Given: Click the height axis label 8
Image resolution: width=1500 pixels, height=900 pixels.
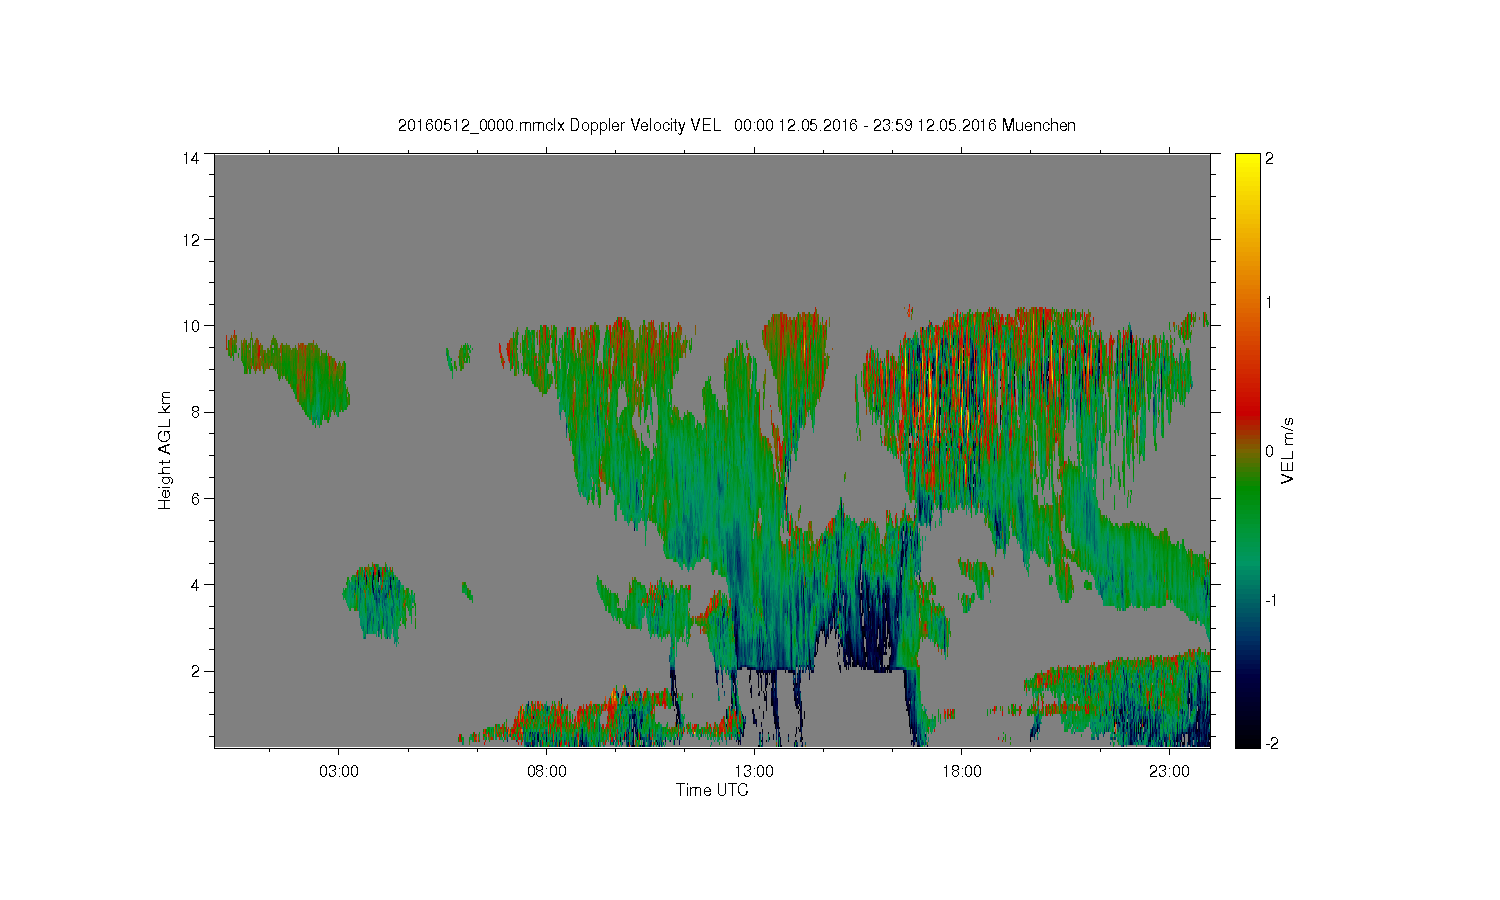Looking at the screenshot, I should (194, 411).
